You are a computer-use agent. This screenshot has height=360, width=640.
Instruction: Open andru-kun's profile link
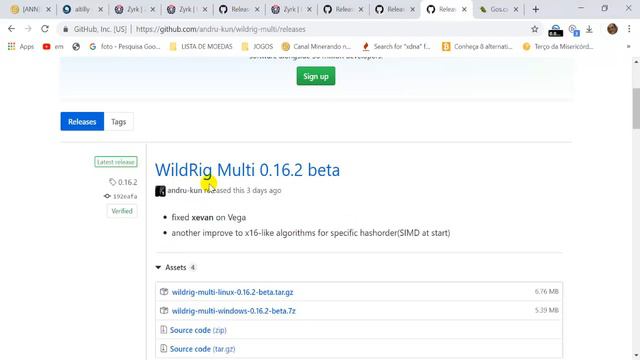(184, 191)
